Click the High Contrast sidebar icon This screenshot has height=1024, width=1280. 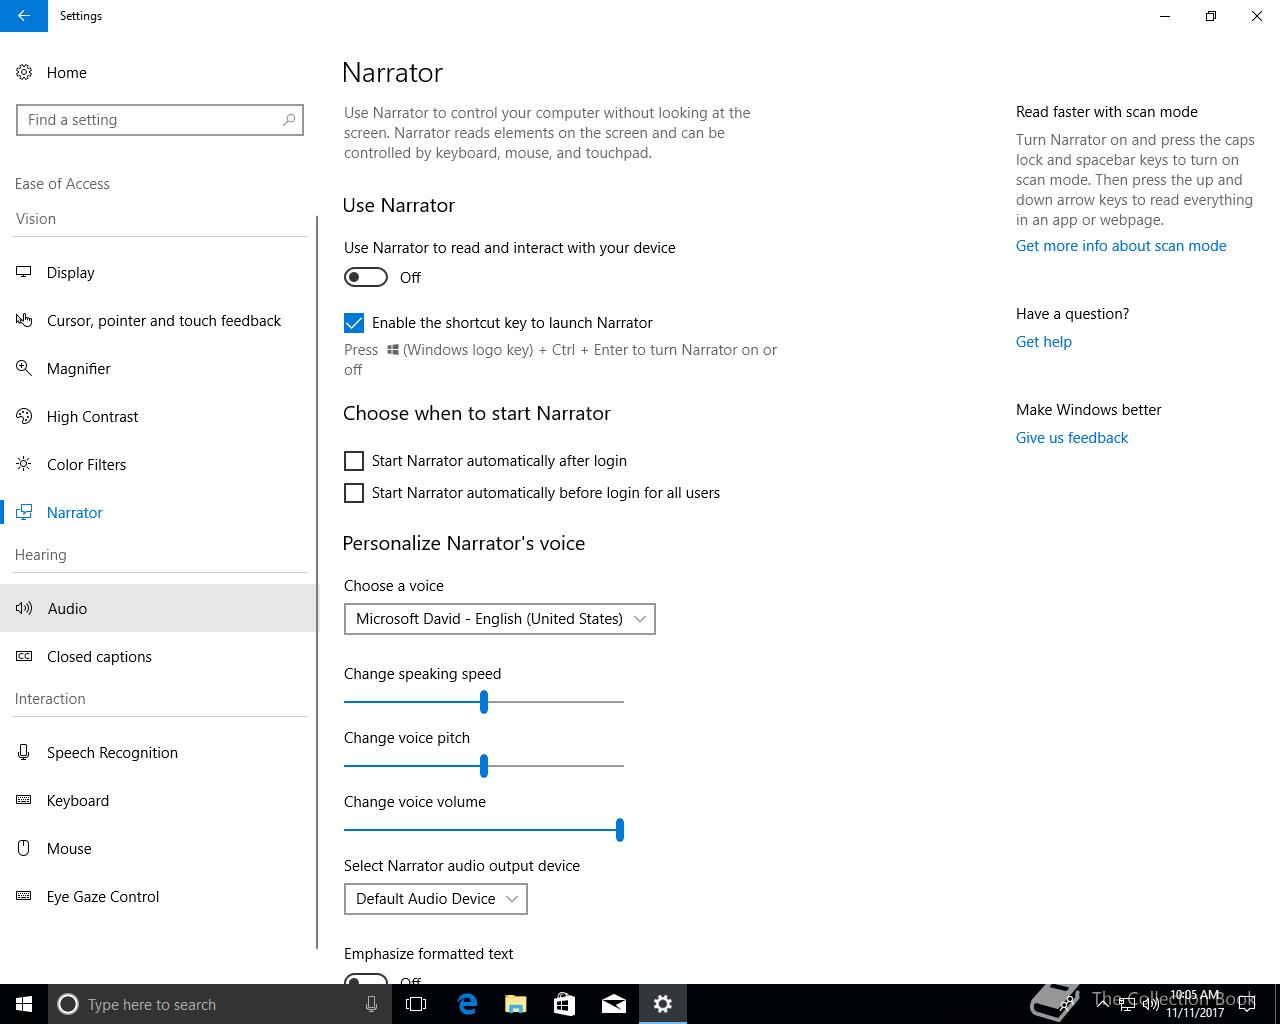(24, 416)
